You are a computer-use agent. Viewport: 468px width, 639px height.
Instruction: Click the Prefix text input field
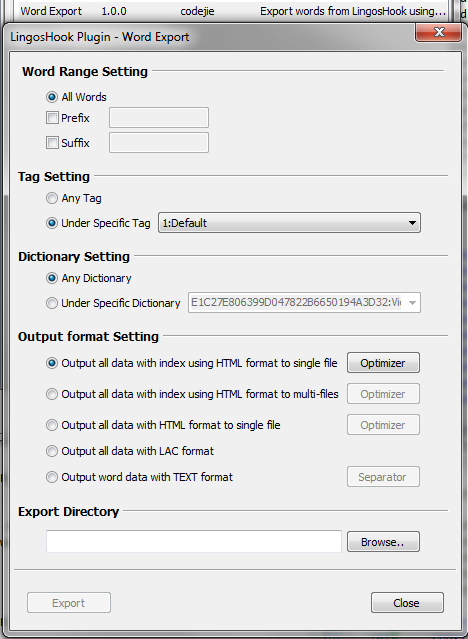pos(159,118)
